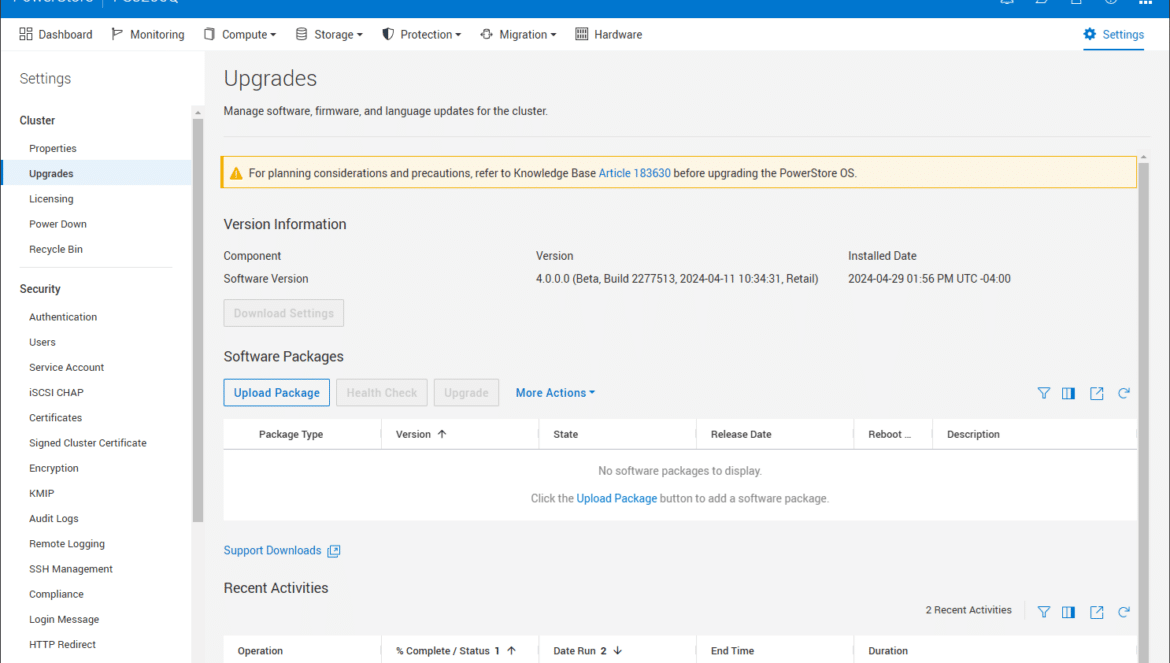Click the yellow warning icon in the banner

pos(236,173)
